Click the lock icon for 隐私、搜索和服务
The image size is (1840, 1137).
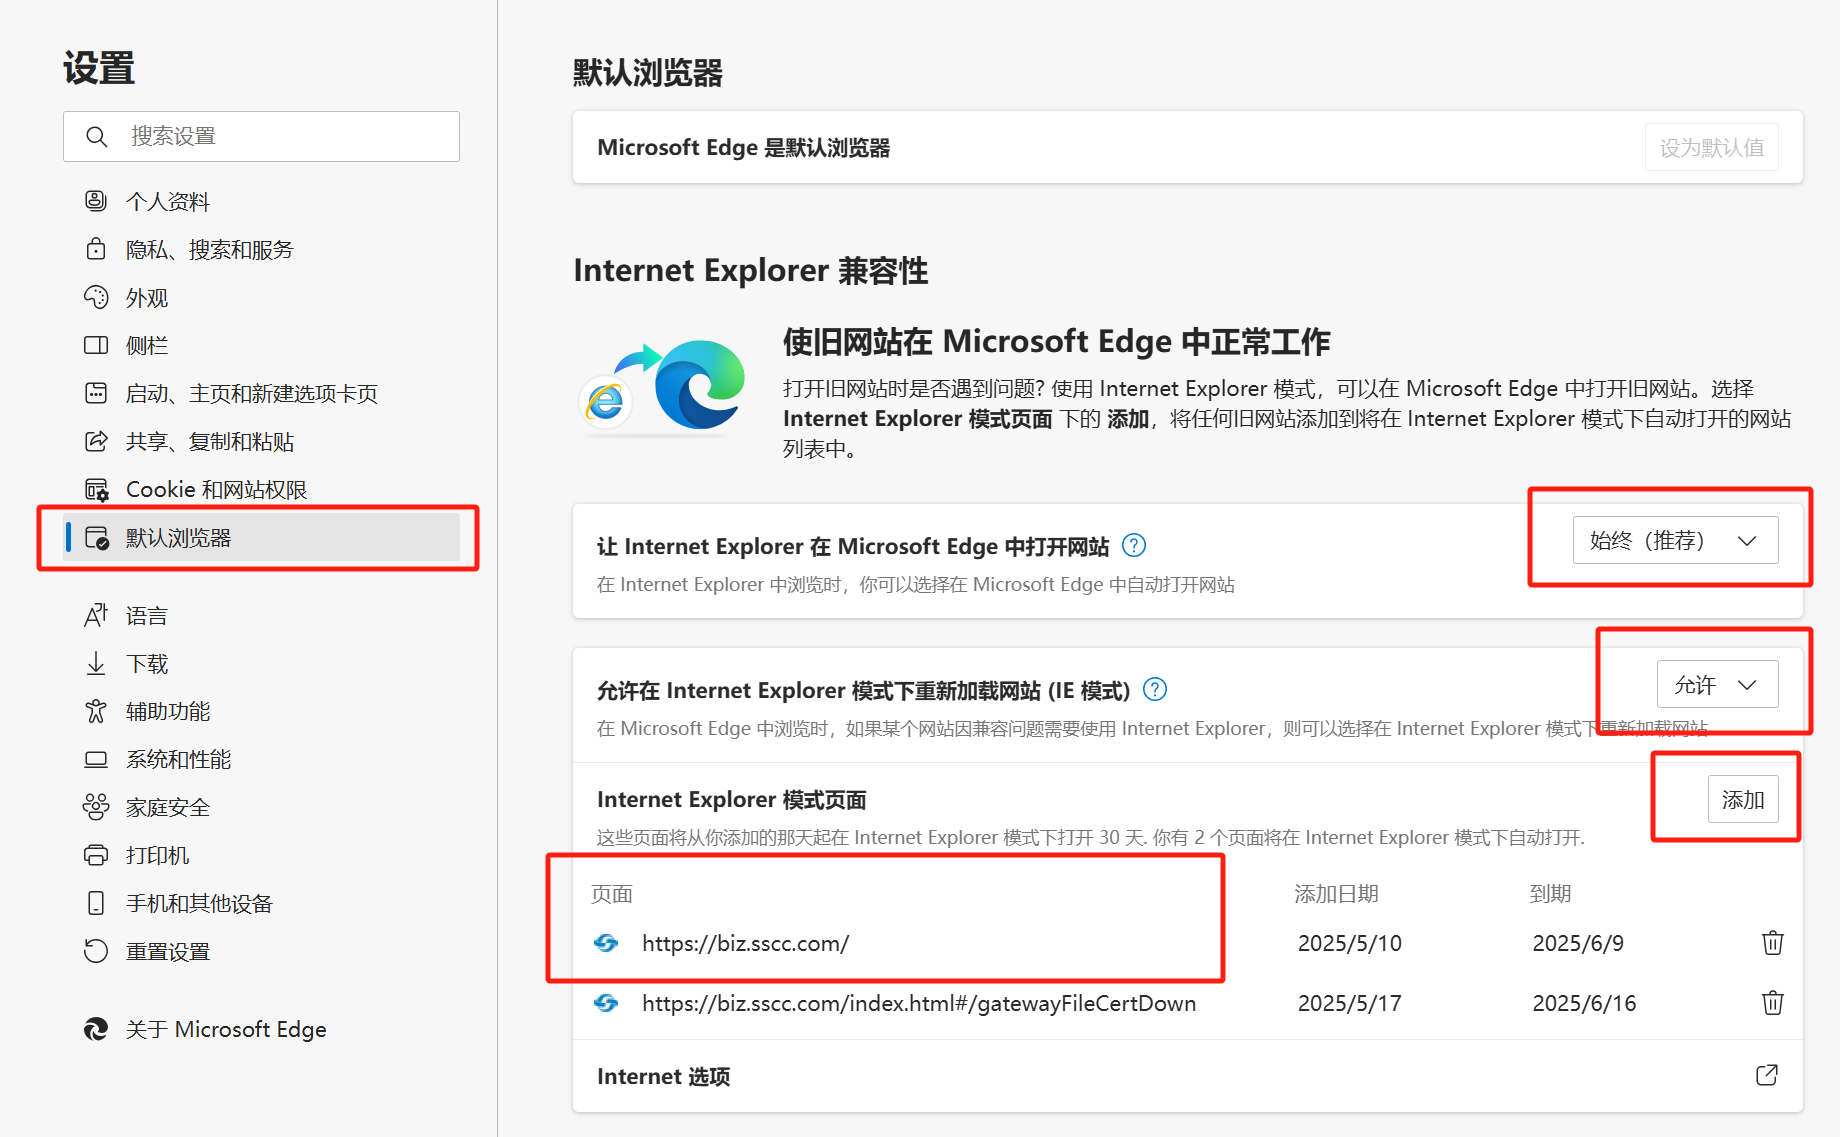(x=96, y=249)
